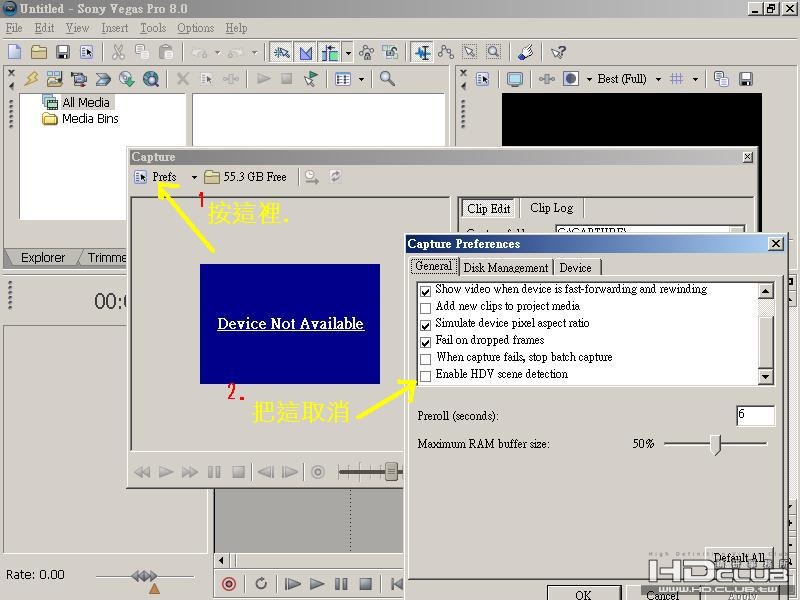Click the Overlays grid icon in preview
800x600 pixels.
click(677, 79)
